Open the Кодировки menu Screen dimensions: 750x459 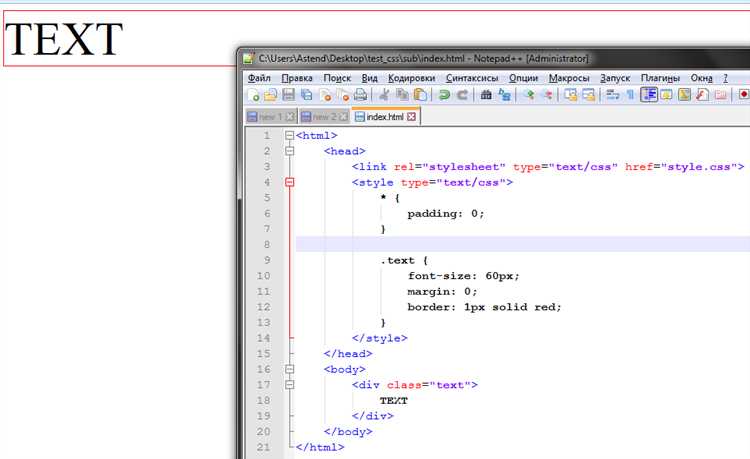point(411,78)
